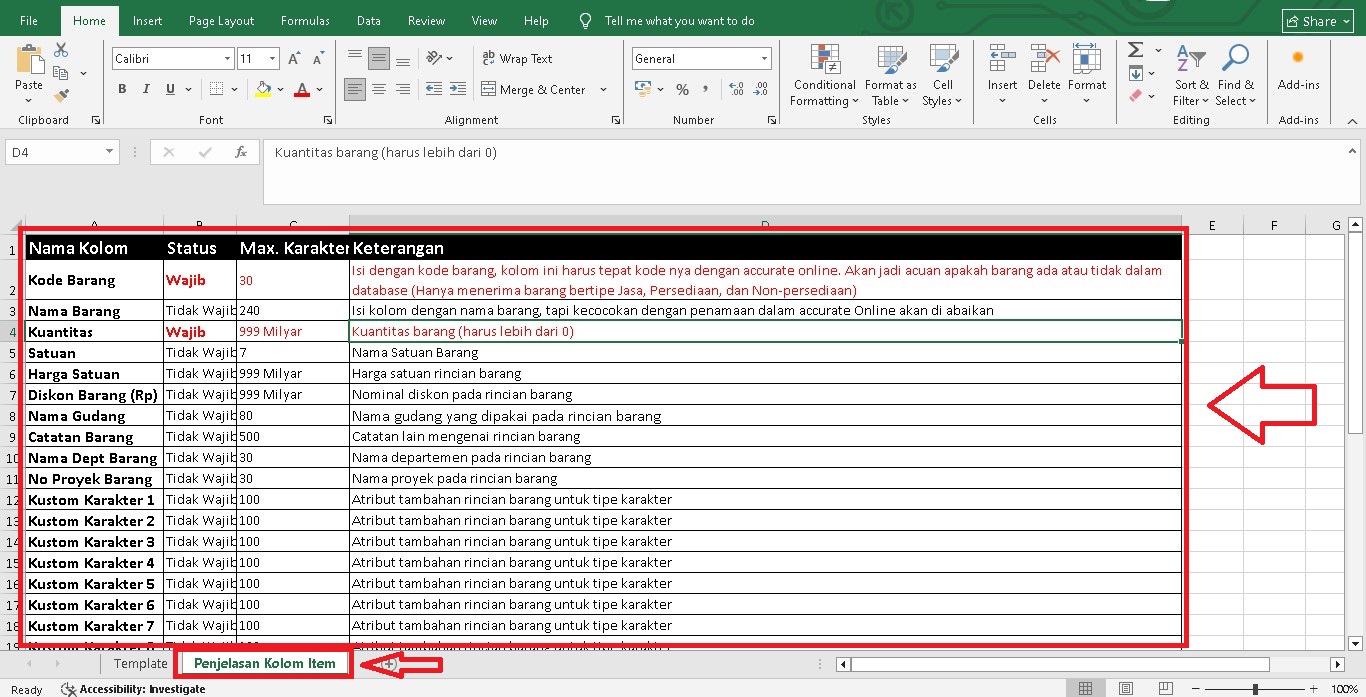The width and height of the screenshot is (1366, 697).
Task: Toggle Wrap Text for the cell
Action: [517, 59]
